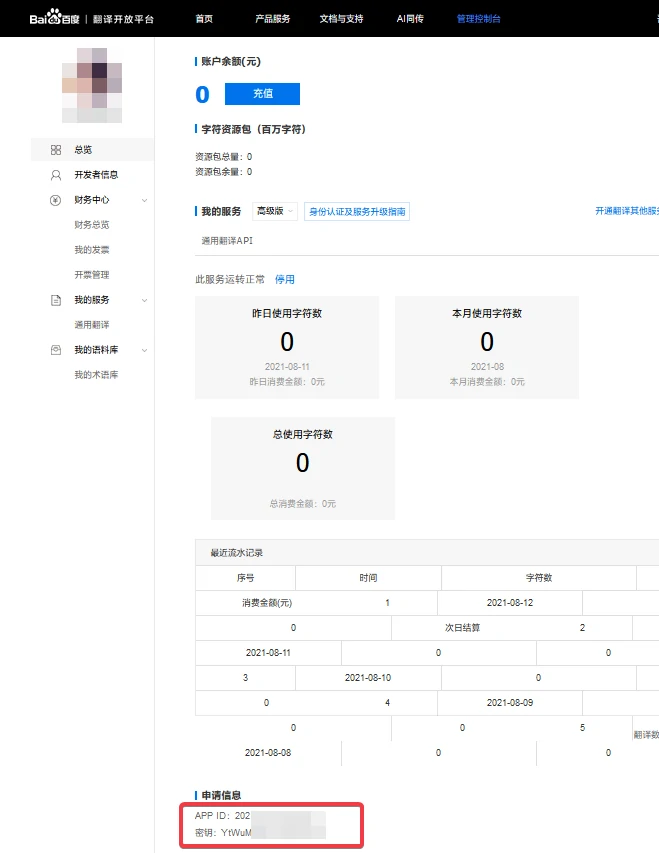Click the 时间 column header
The height and width of the screenshot is (853, 659).
368,578
